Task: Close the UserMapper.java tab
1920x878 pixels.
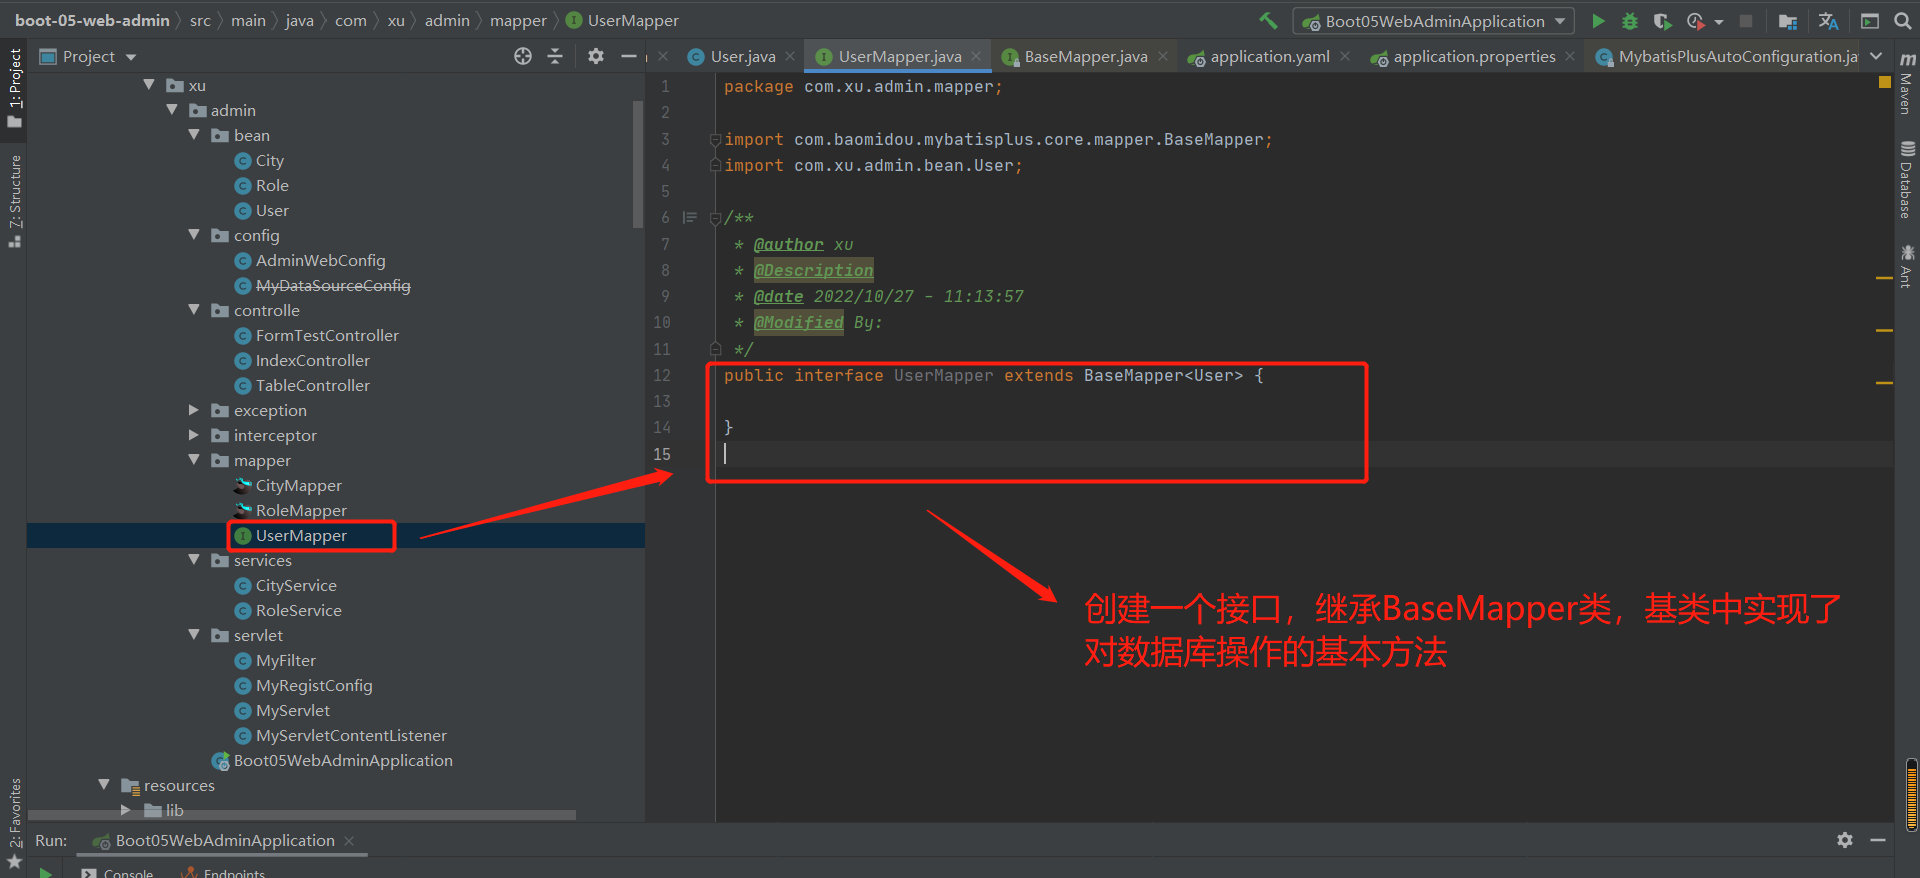Action: [x=977, y=57]
